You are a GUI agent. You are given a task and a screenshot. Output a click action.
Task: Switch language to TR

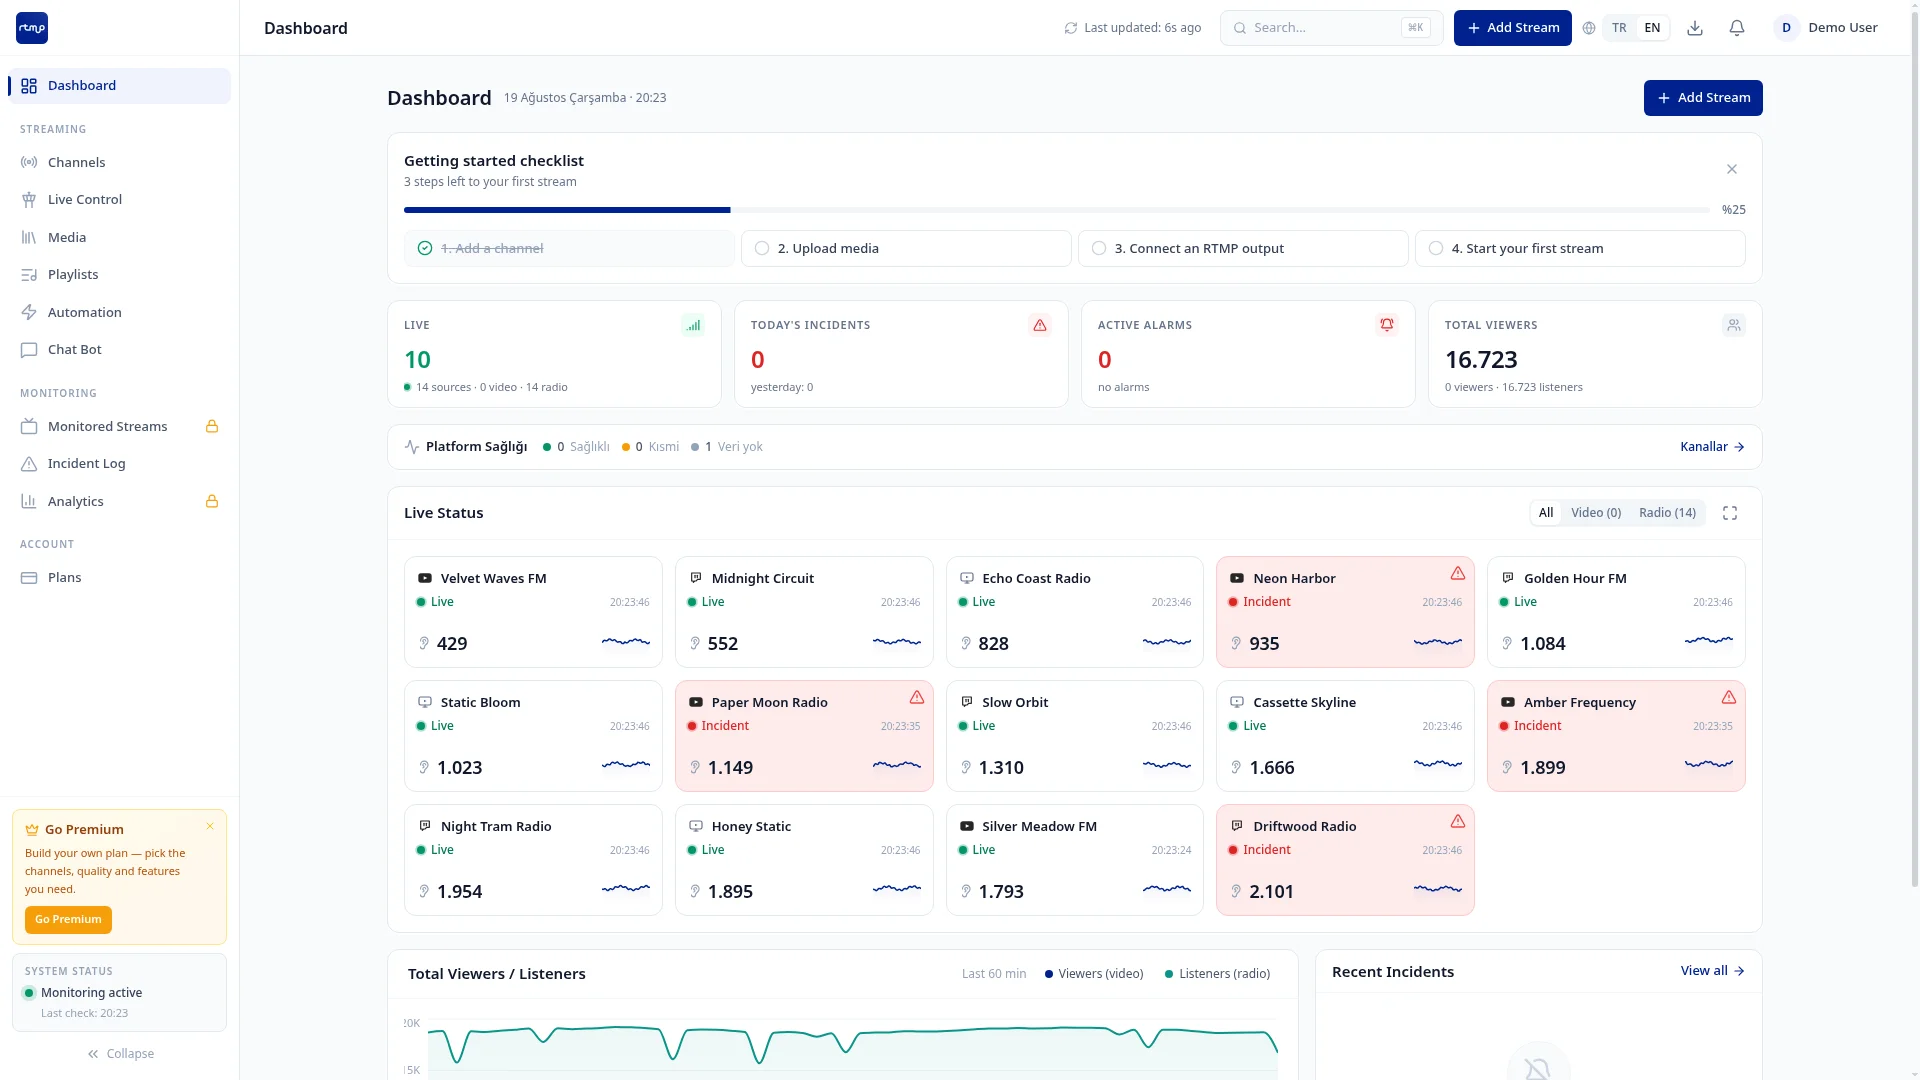click(x=1619, y=28)
